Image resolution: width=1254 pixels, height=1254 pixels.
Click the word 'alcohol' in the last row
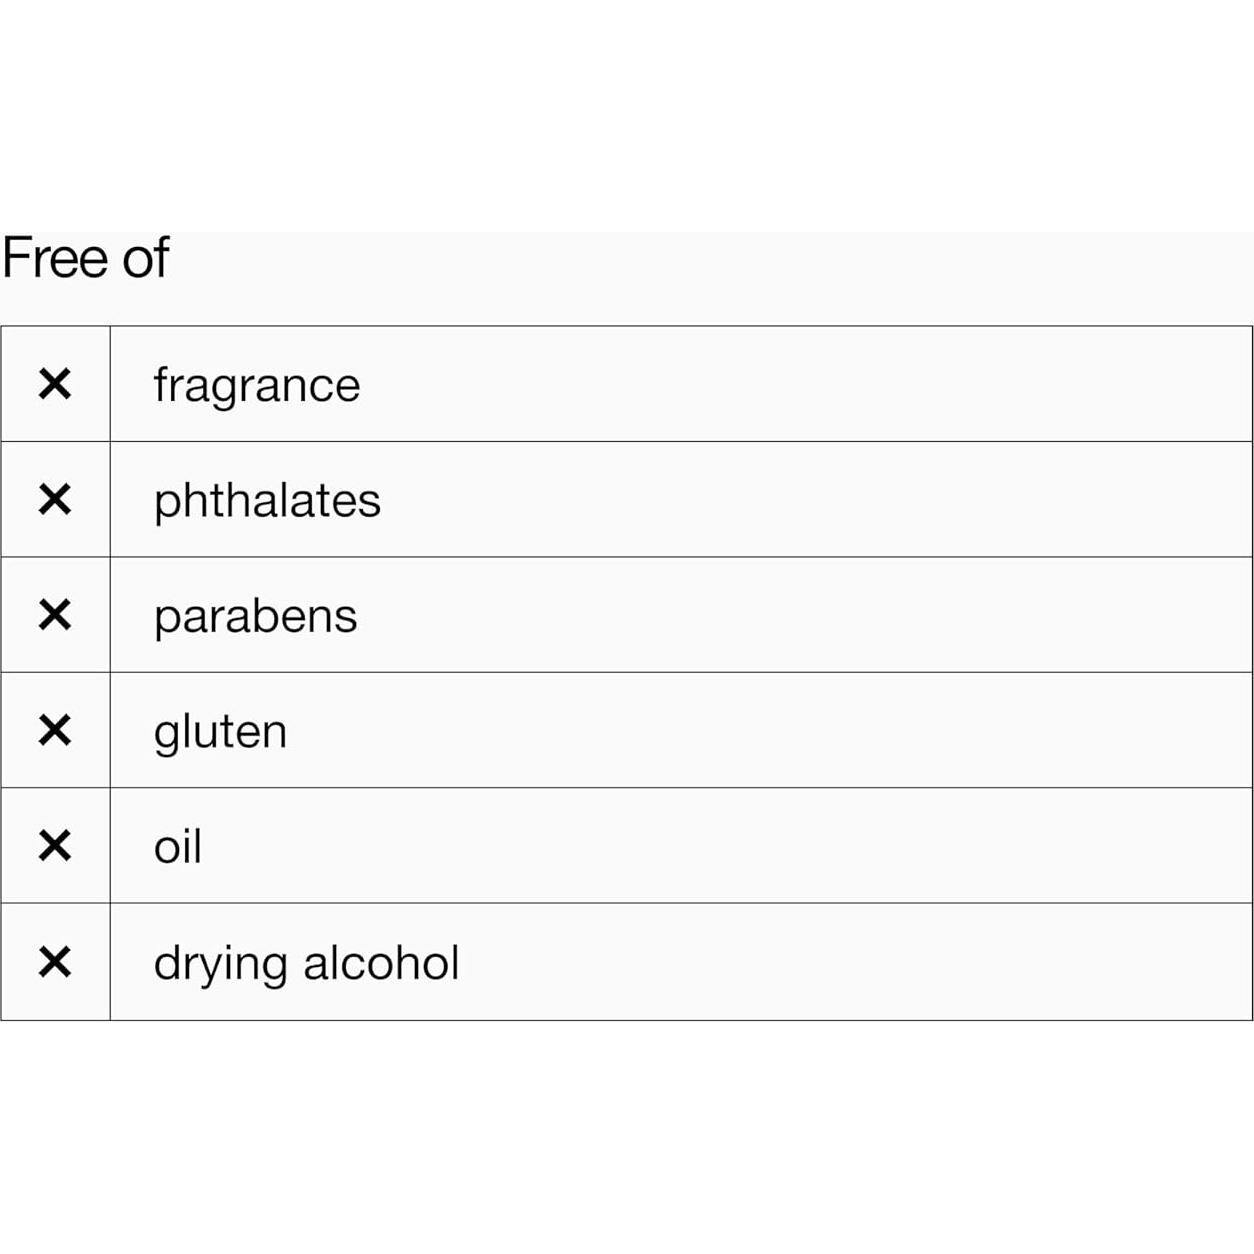(x=381, y=963)
